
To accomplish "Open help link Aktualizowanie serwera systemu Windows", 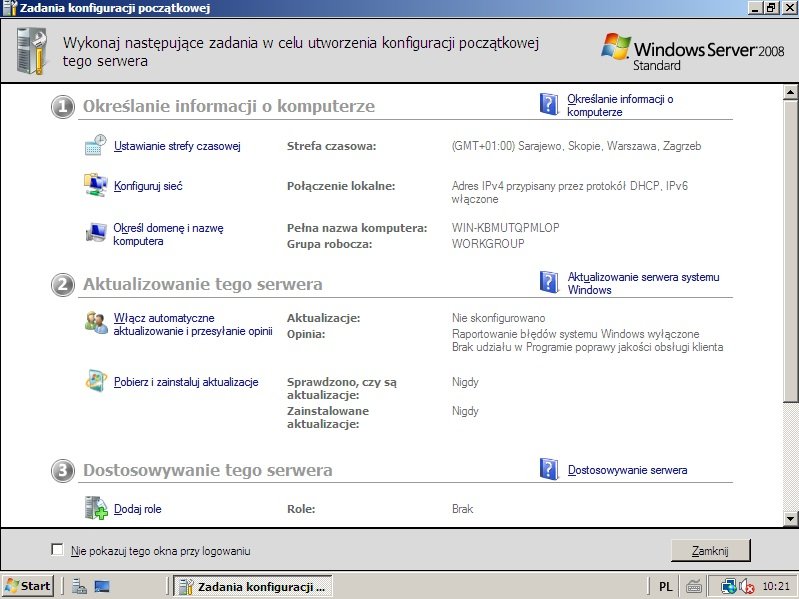I will [644, 283].
